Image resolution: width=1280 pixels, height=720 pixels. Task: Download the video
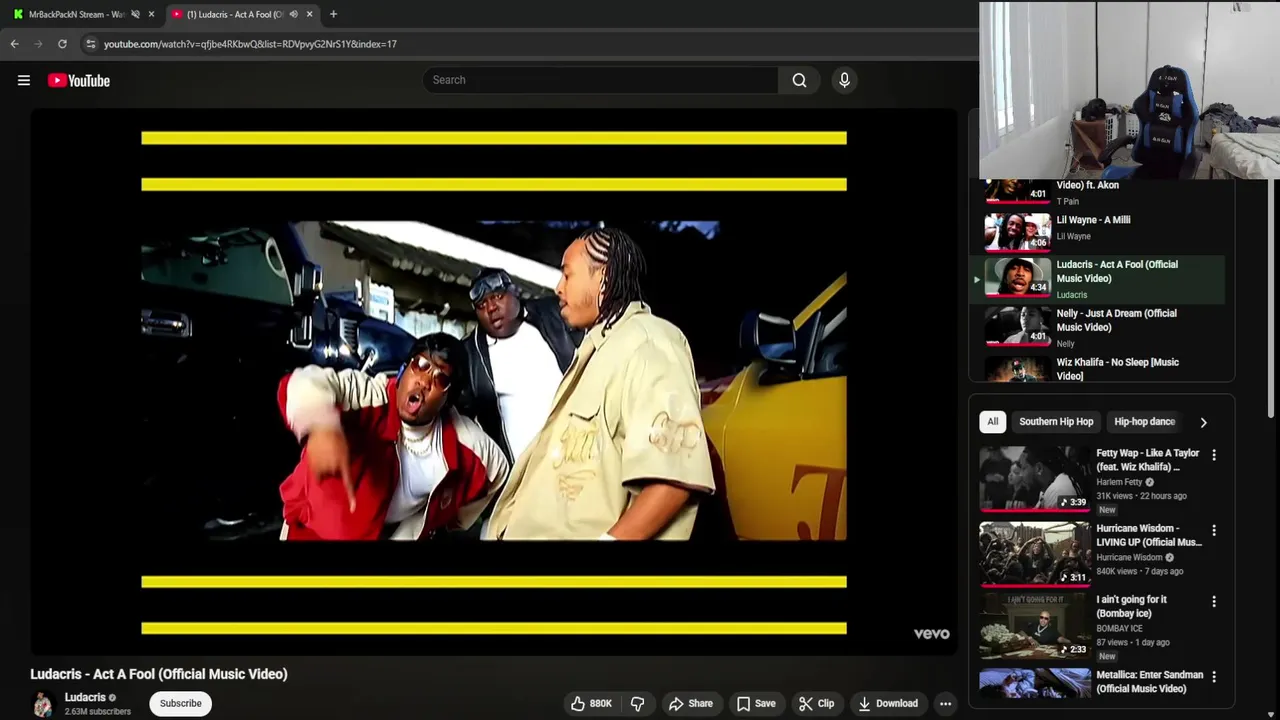[888, 703]
